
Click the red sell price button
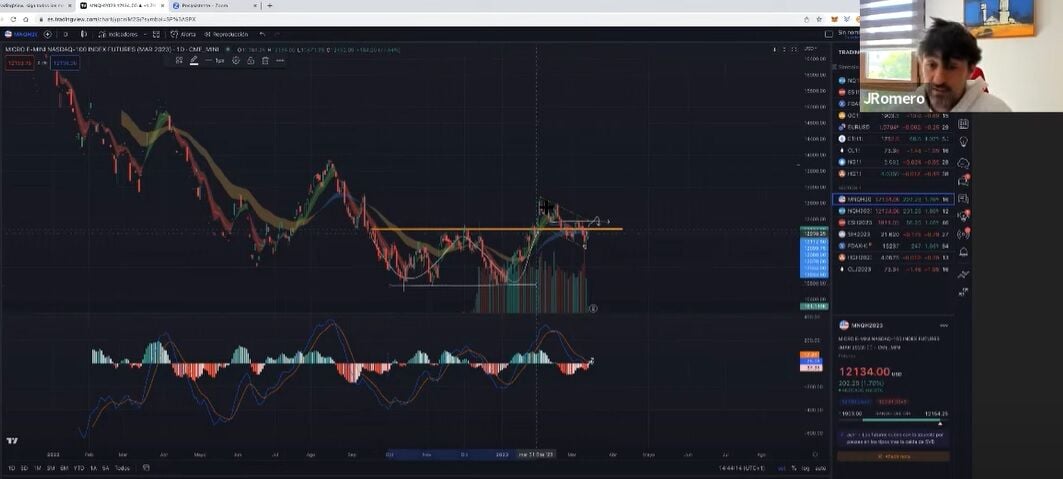tap(18, 63)
